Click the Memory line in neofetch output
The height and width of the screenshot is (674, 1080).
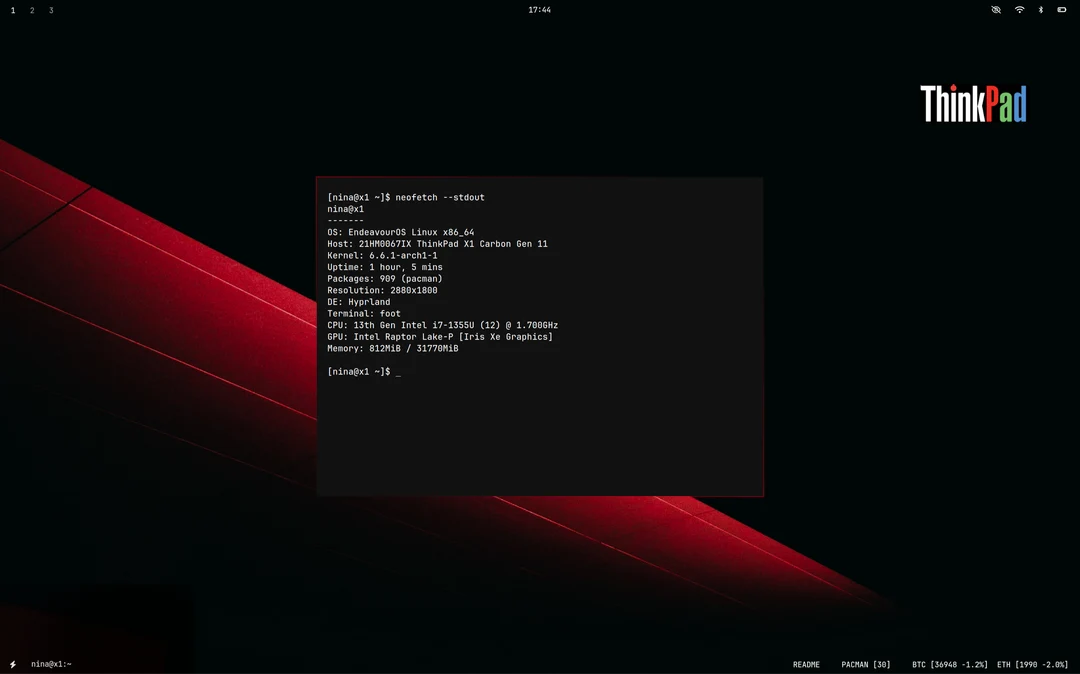point(392,348)
